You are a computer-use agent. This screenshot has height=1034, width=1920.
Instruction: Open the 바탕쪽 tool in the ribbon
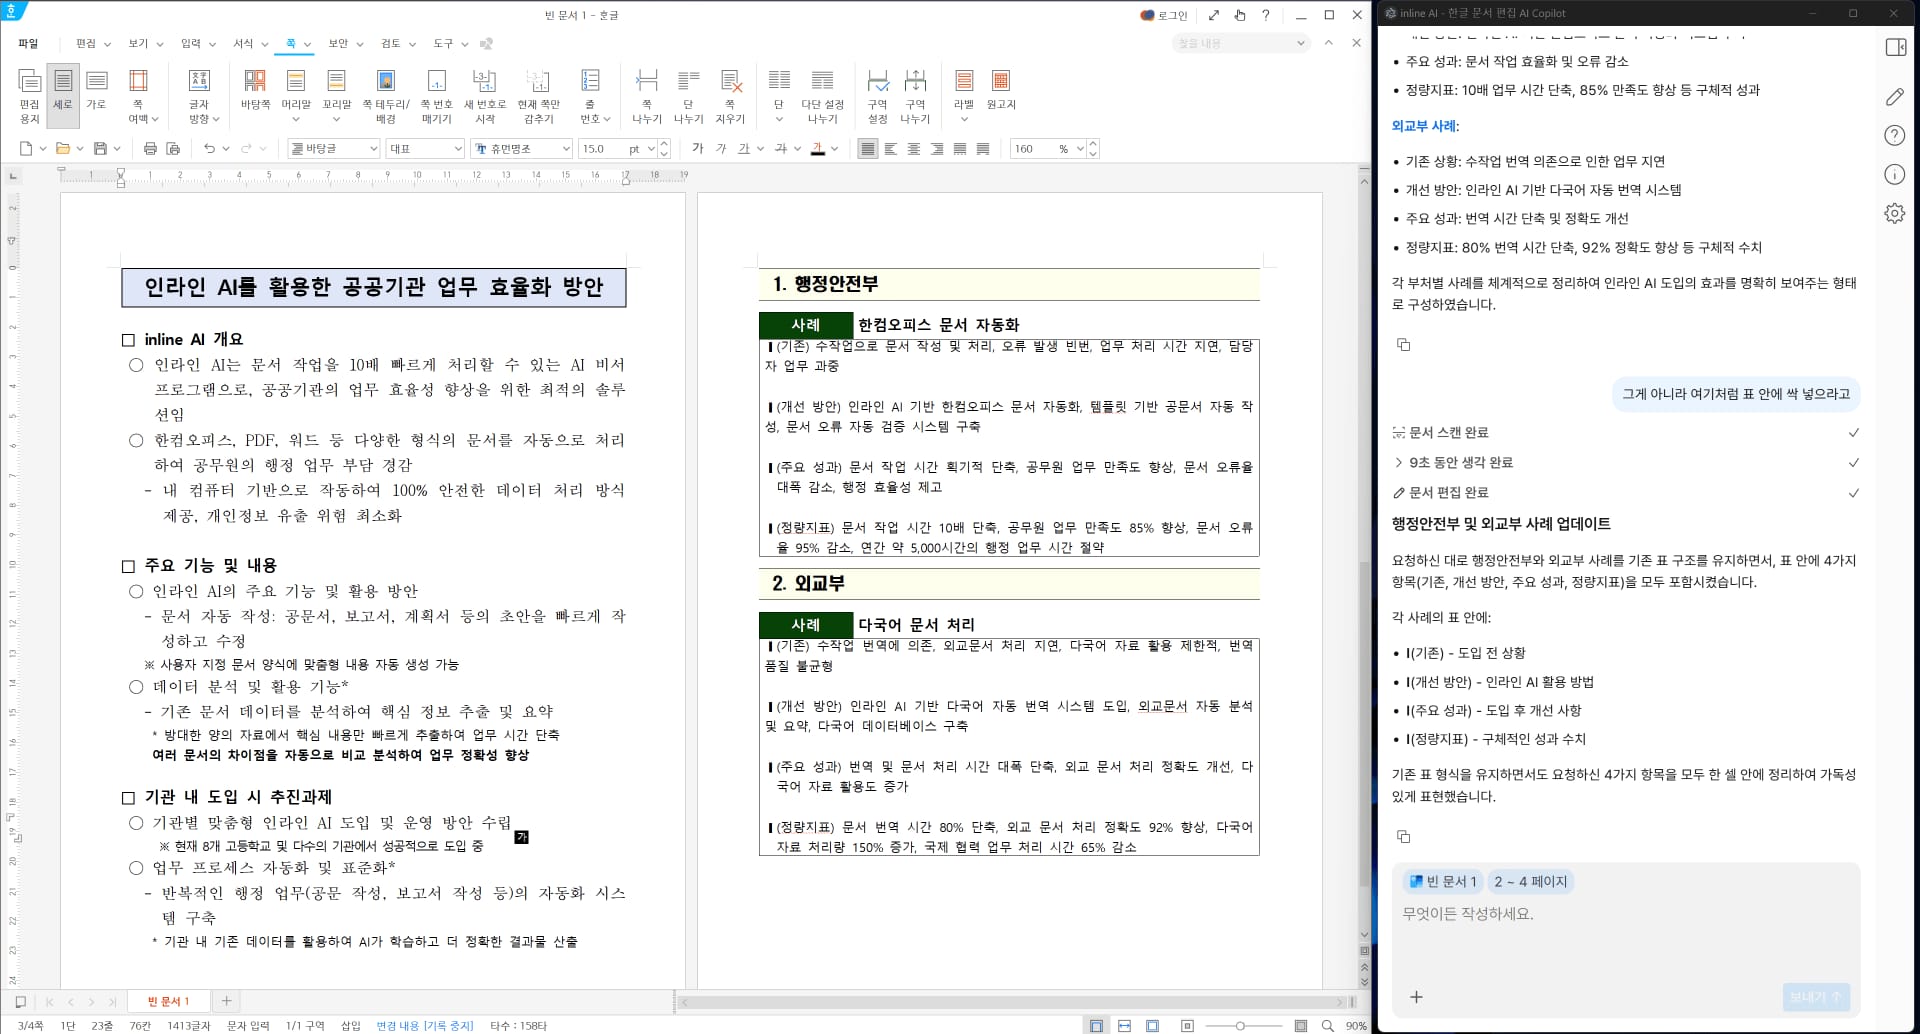tap(255, 88)
